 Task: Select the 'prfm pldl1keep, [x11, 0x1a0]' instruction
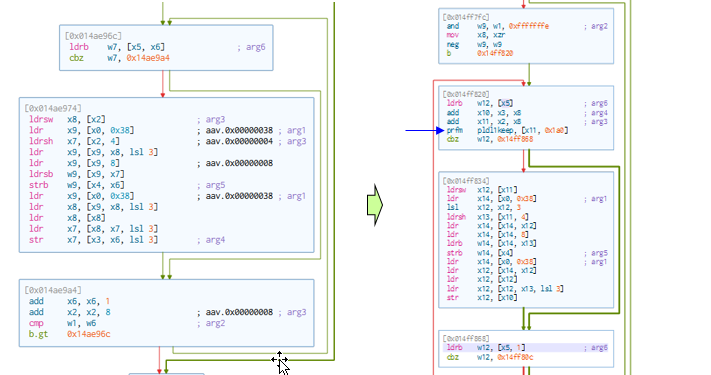(x=507, y=130)
